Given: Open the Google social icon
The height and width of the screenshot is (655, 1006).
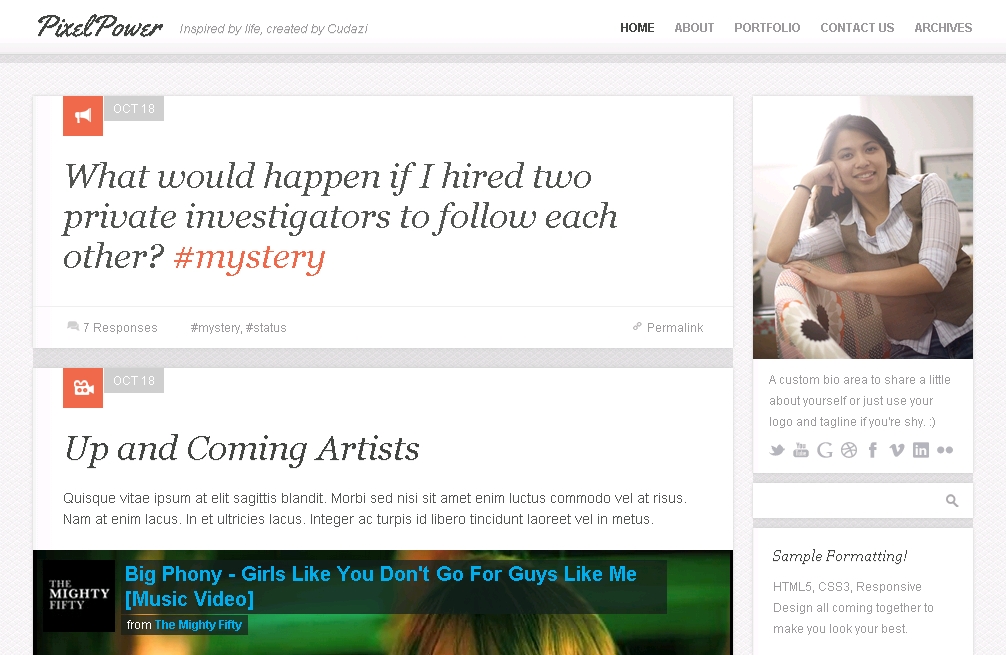Looking at the screenshot, I should coord(825,450).
